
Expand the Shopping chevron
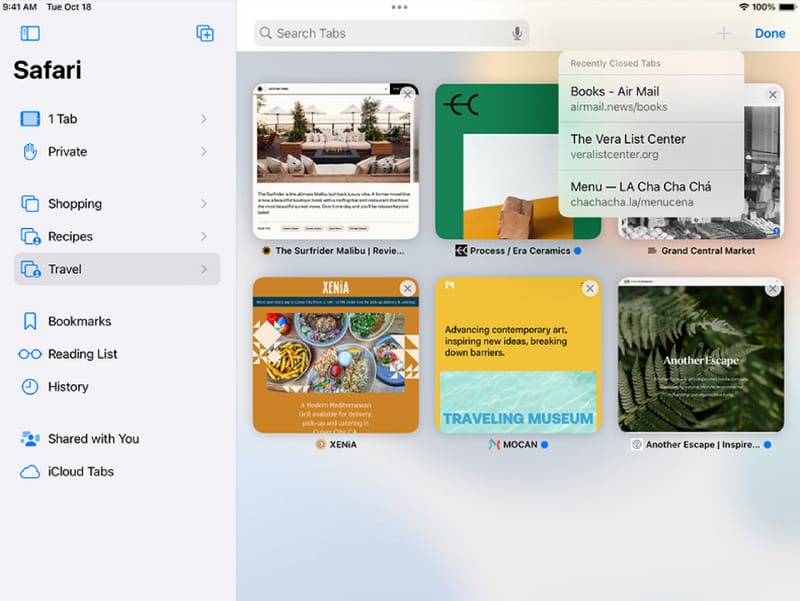pos(204,204)
